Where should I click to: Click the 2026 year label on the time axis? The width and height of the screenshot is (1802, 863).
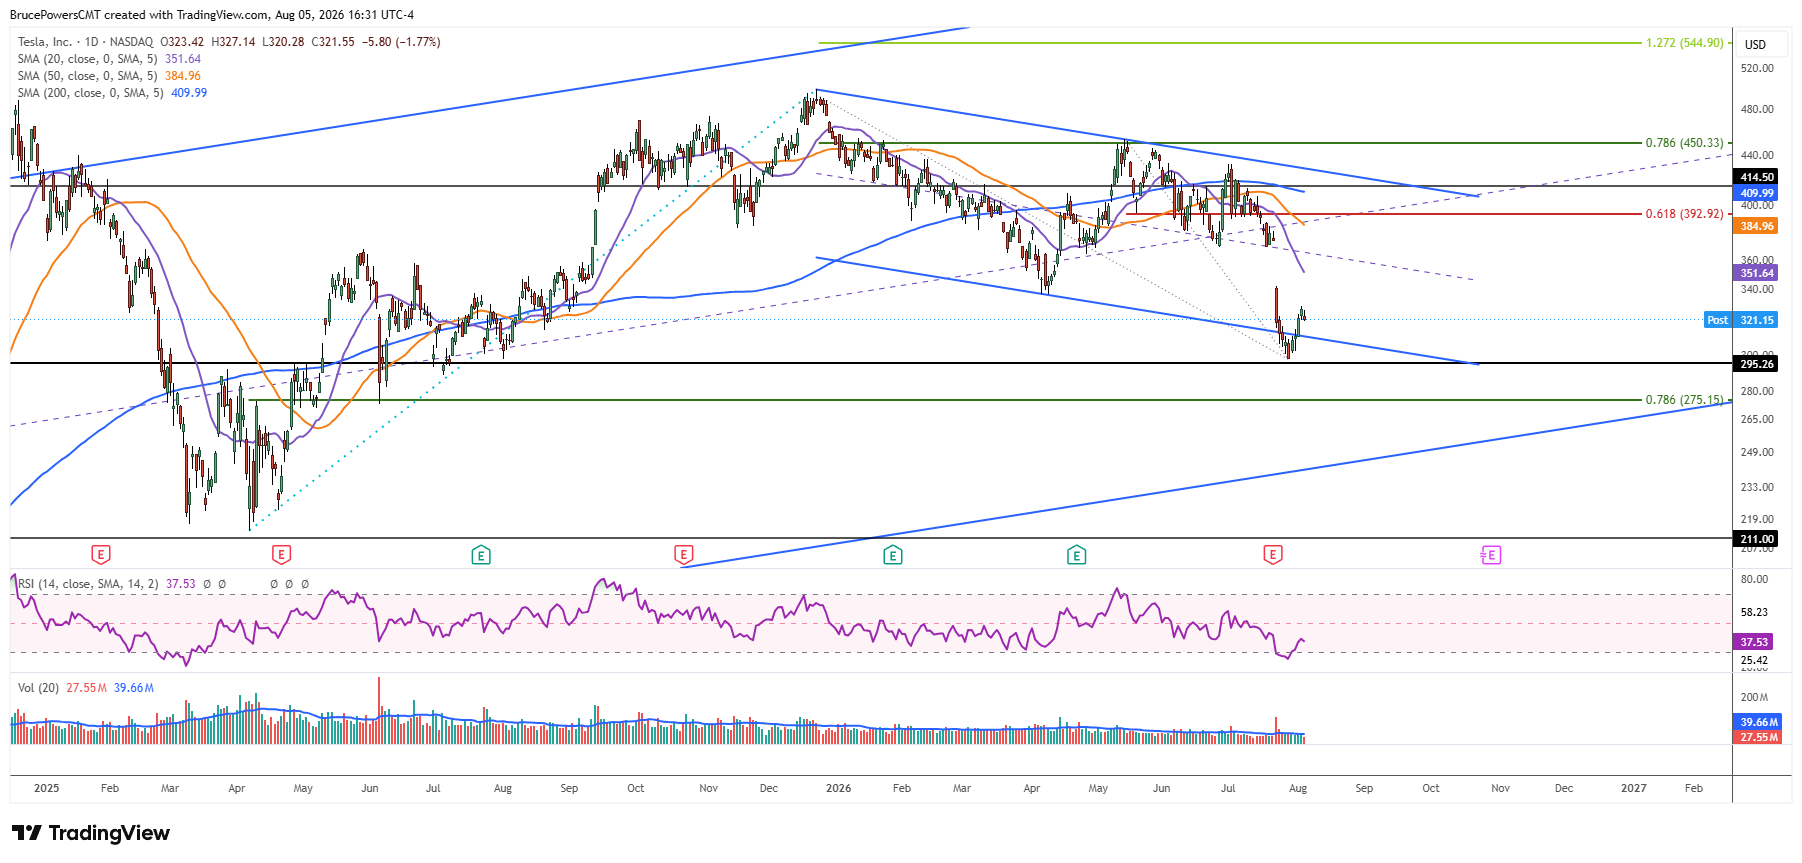(838, 788)
